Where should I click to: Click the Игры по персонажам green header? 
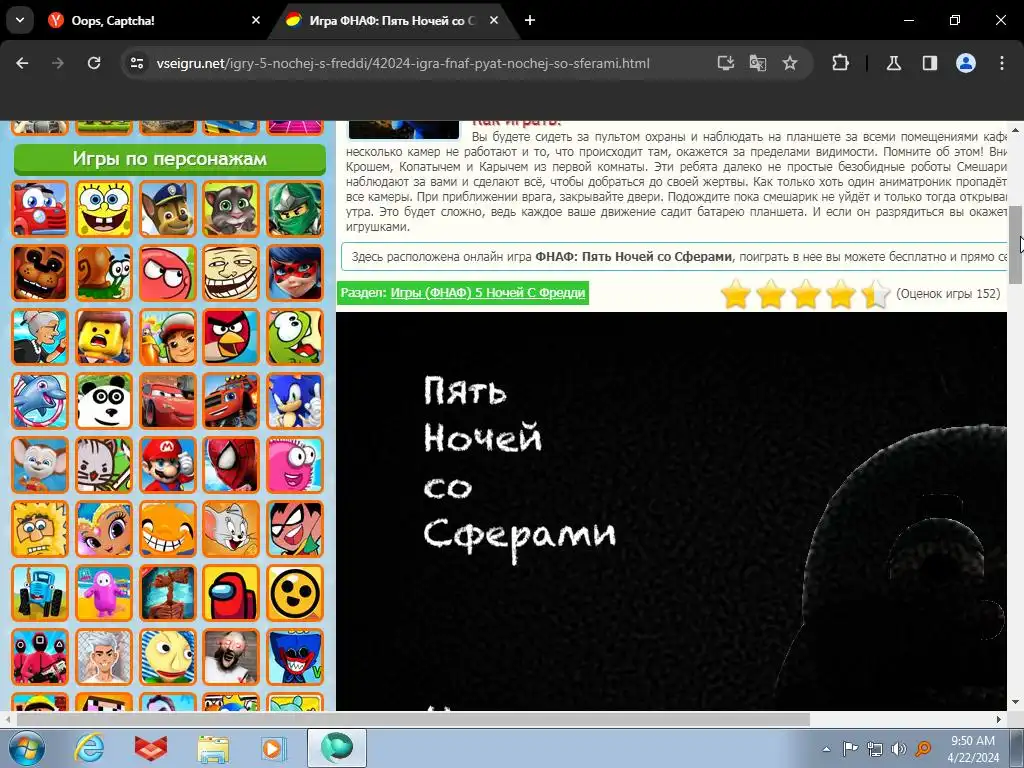pos(170,159)
